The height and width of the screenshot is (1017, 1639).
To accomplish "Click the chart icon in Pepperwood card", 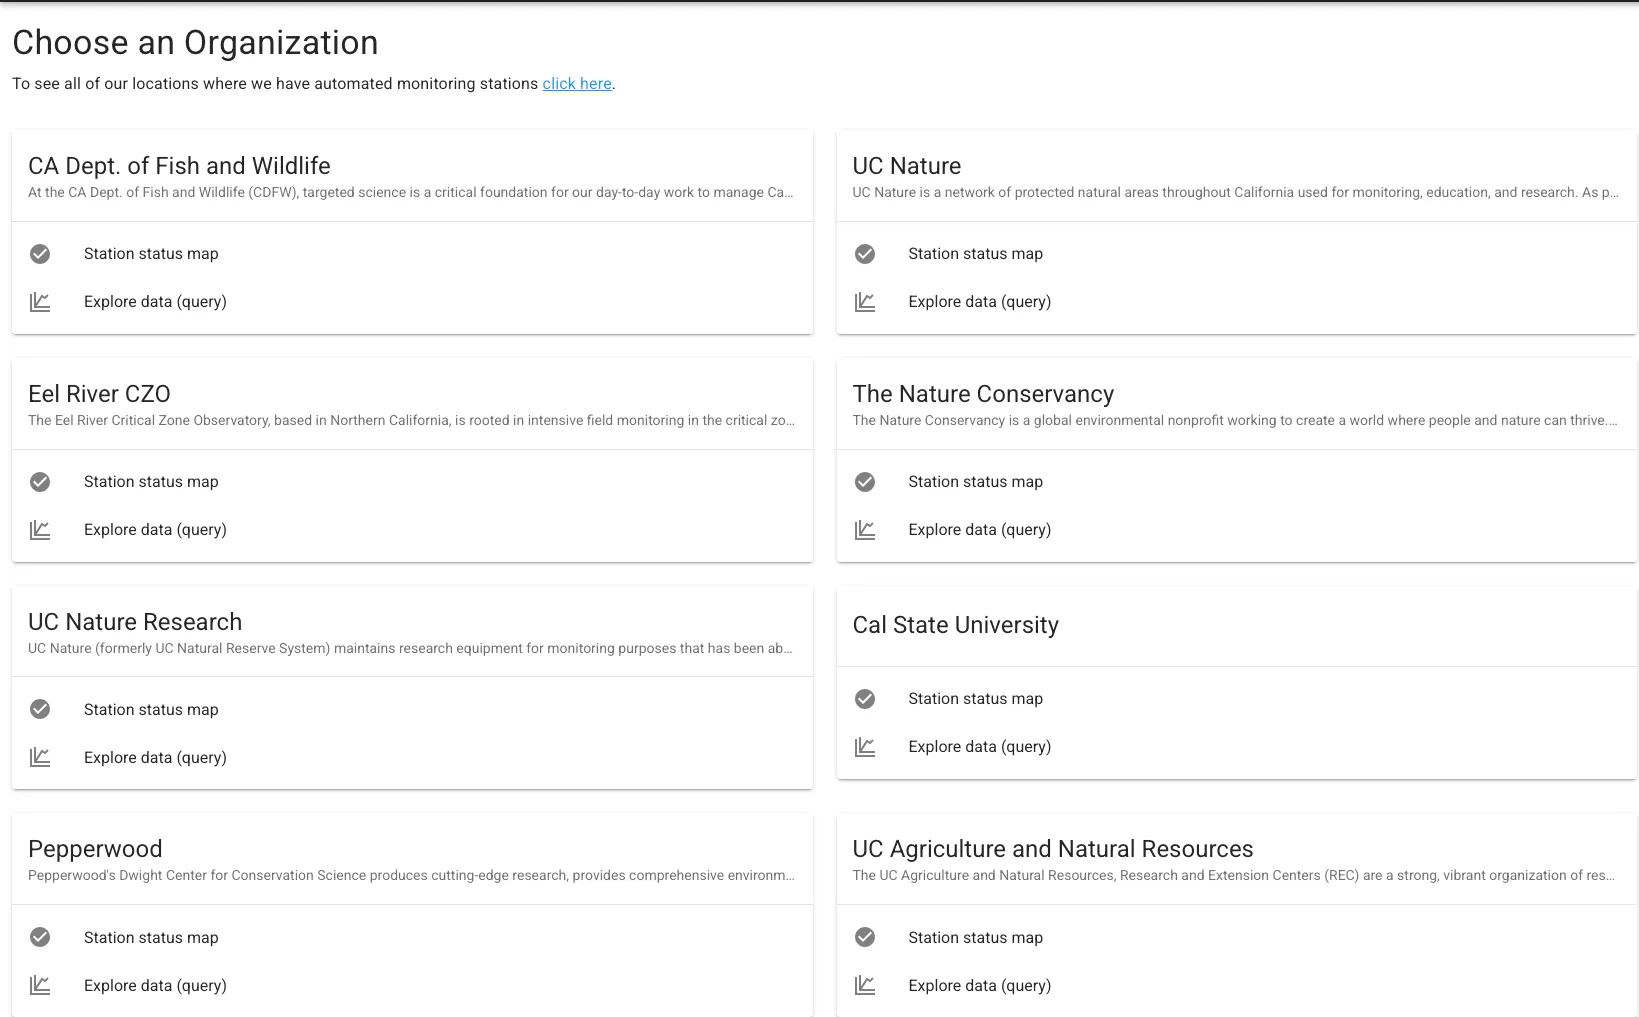I will click(x=40, y=986).
